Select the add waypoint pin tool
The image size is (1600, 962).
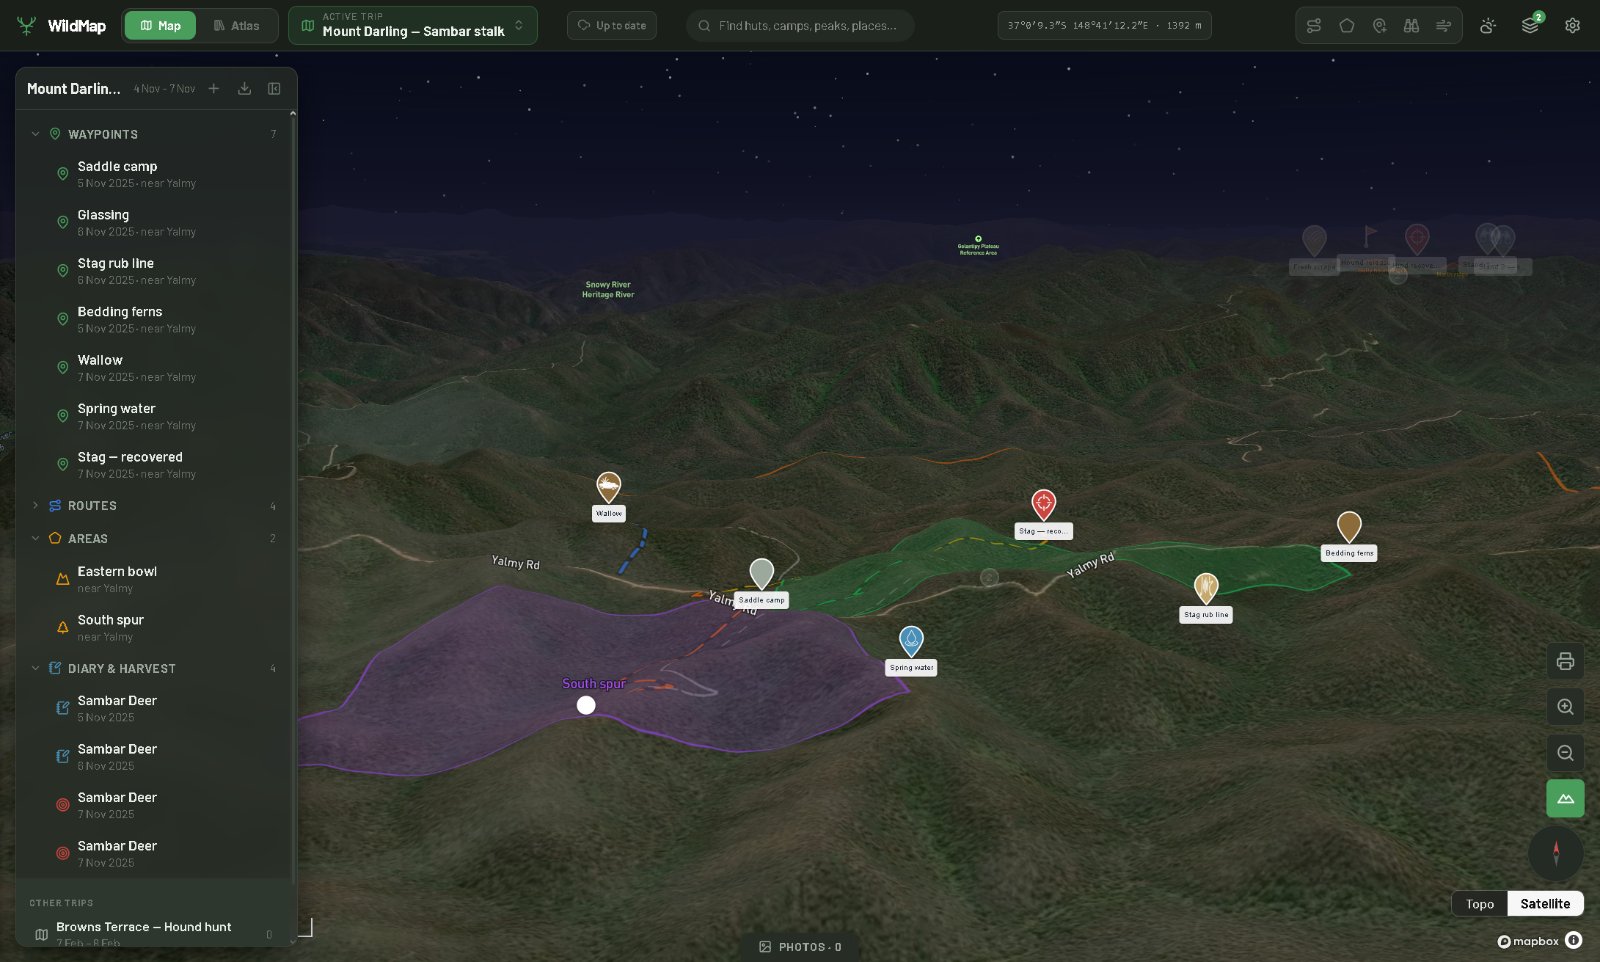click(x=1379, y=26)
